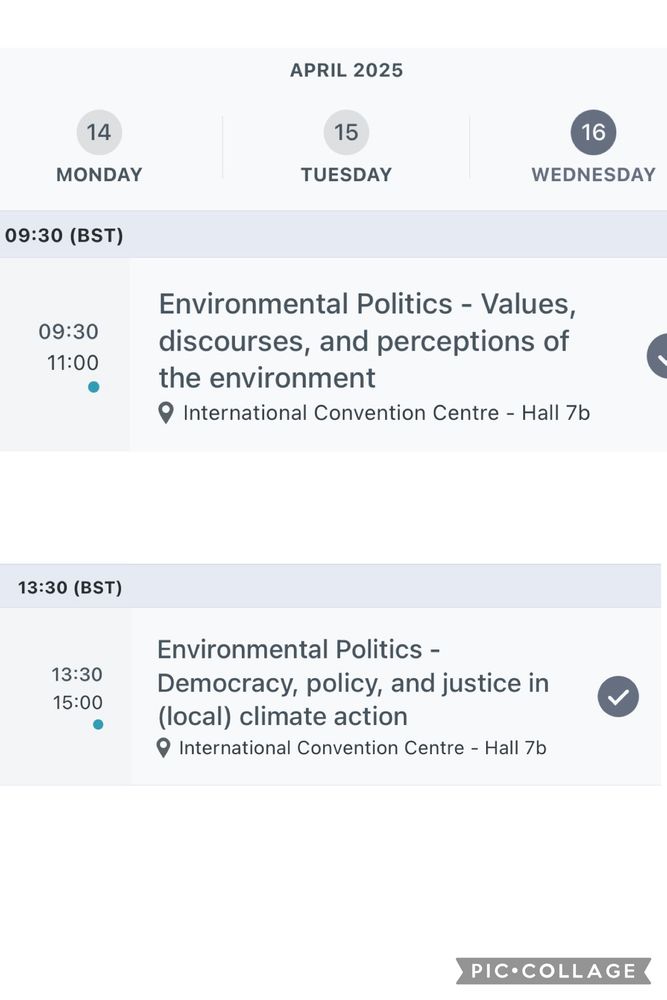Click teal dot under 13:30–15:00 time
The height and width of the screenshot is (1000, 667).
[x=98, y=724]
